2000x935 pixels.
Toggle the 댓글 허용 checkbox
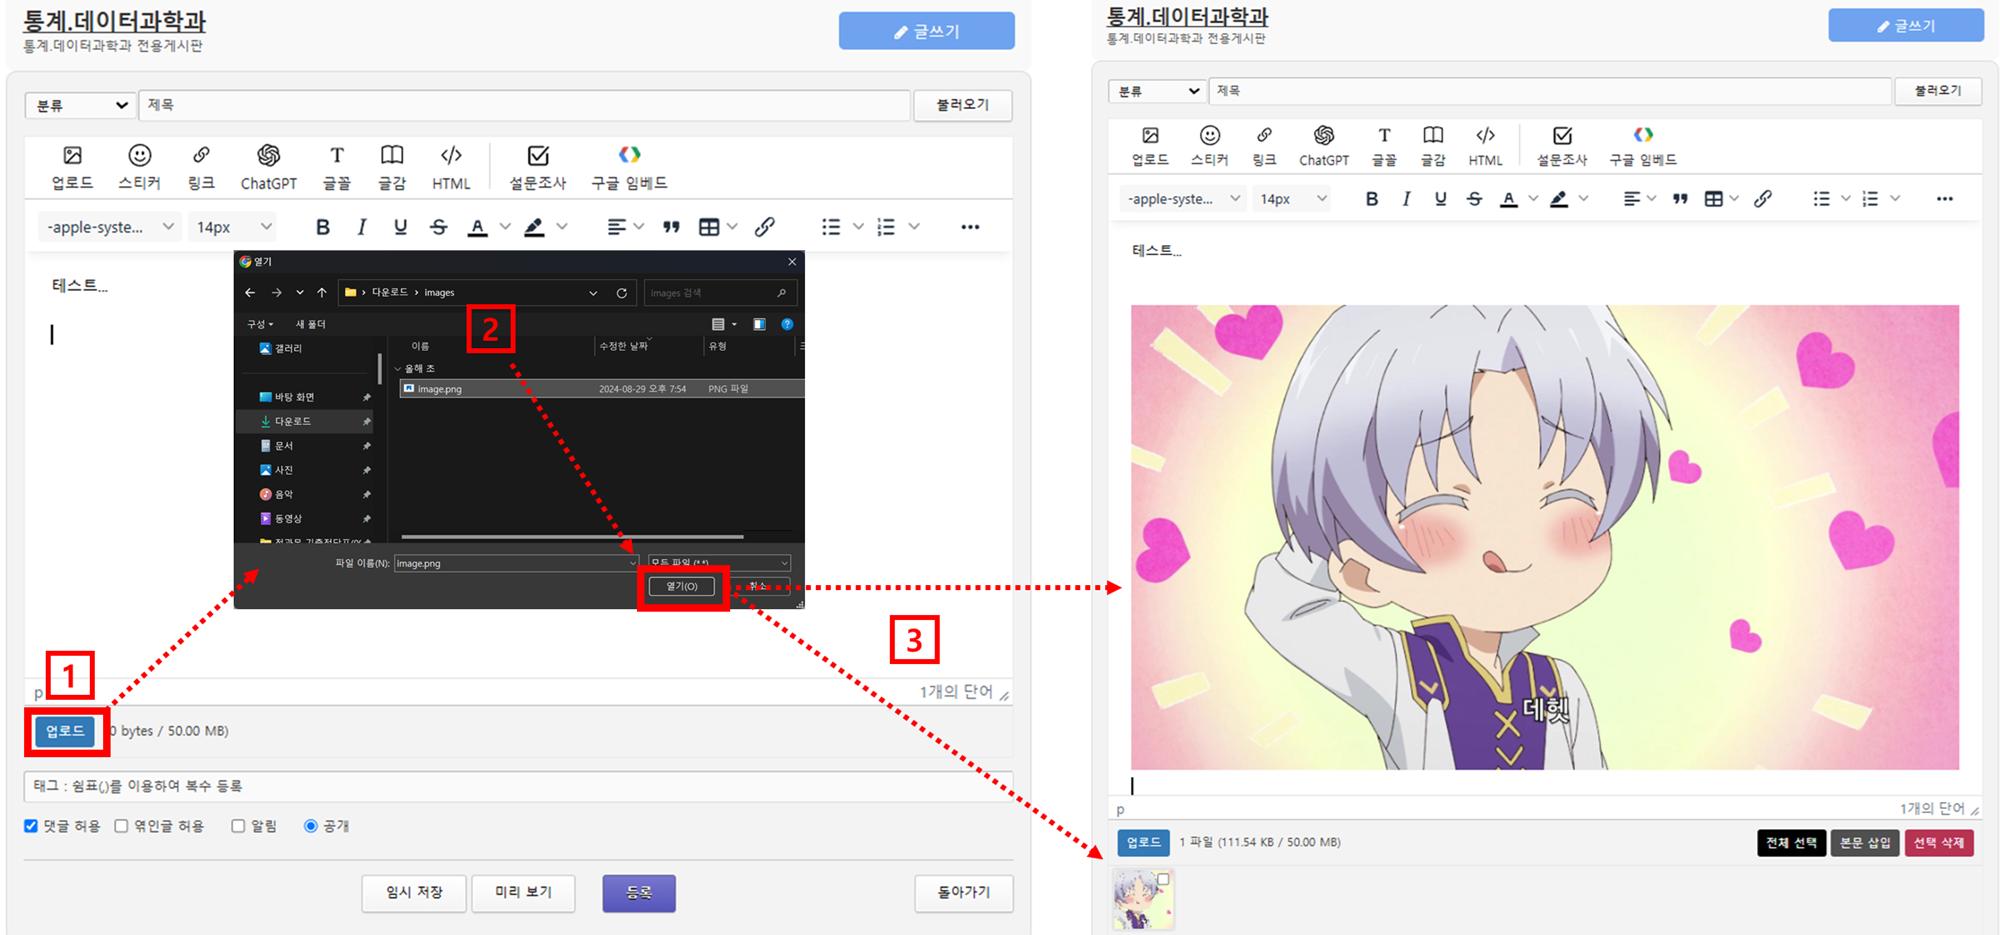31,826
